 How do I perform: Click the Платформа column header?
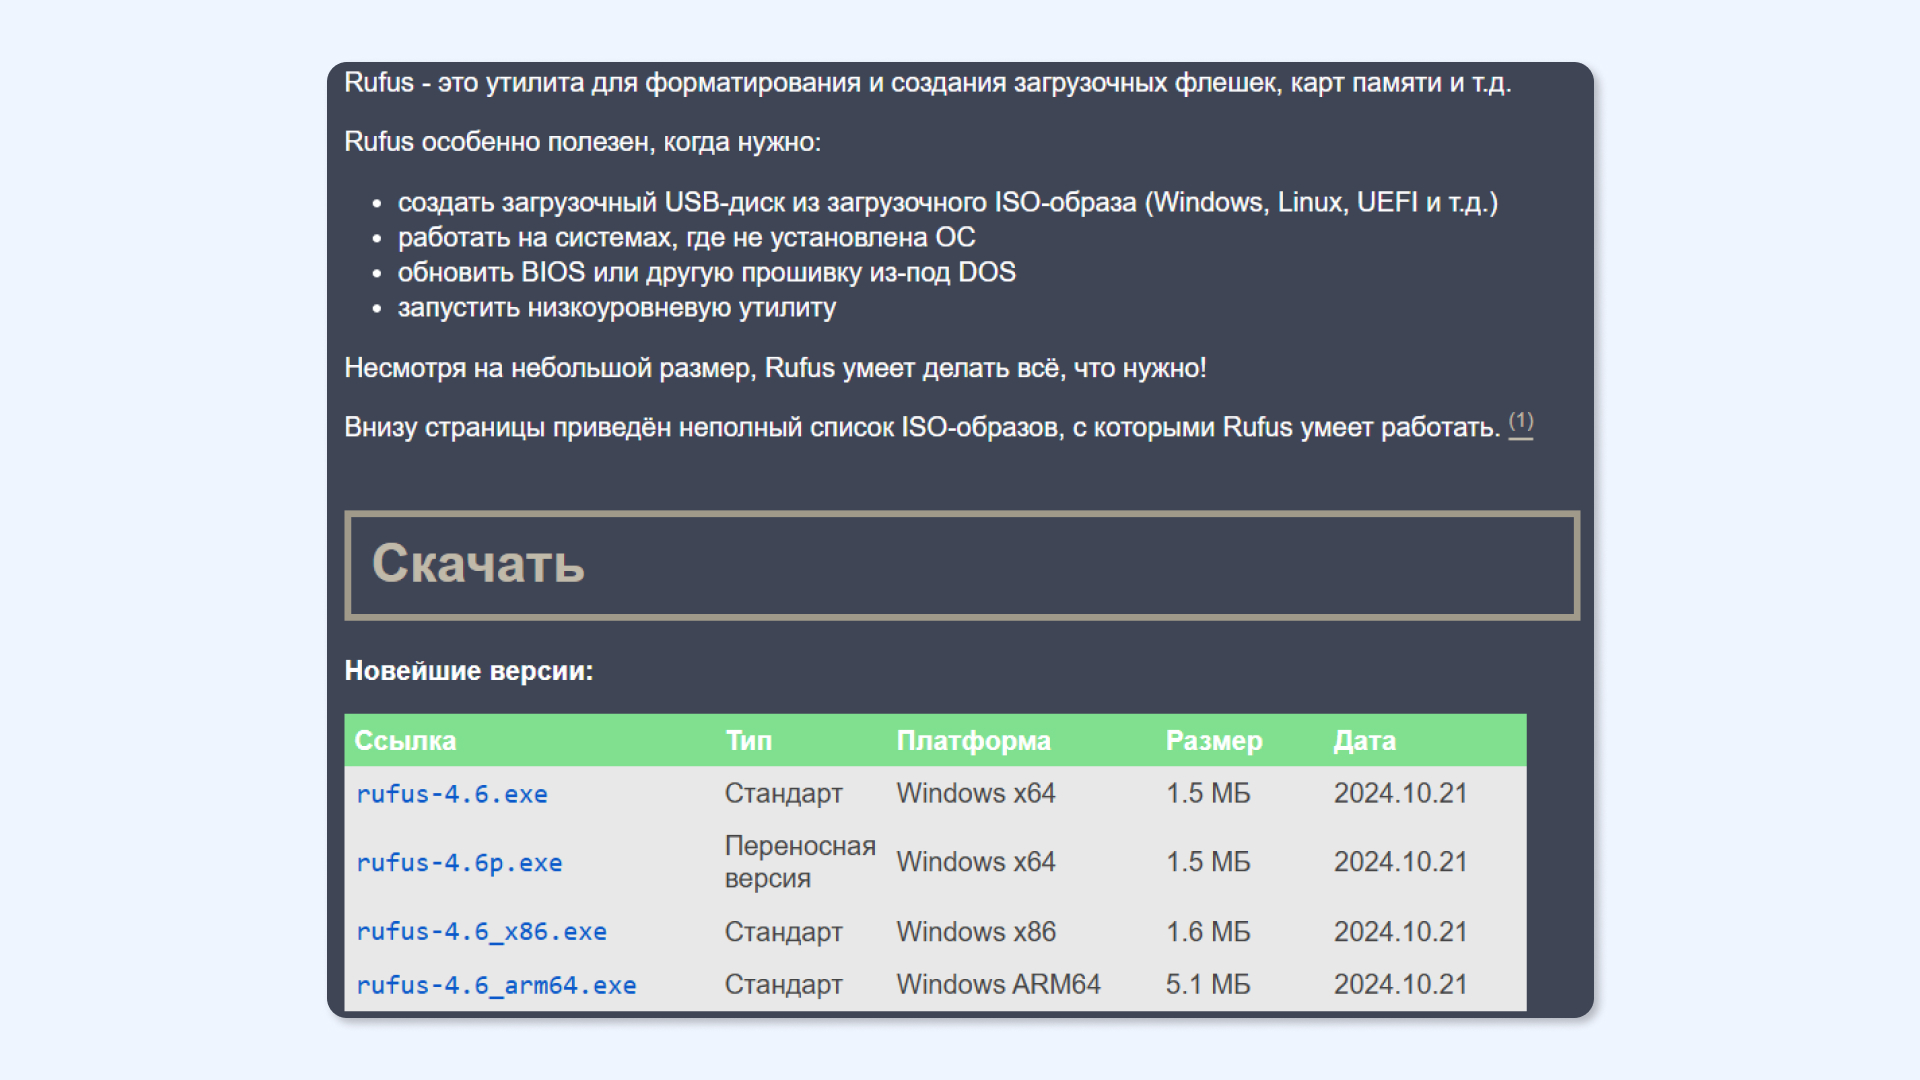(973, 741)
